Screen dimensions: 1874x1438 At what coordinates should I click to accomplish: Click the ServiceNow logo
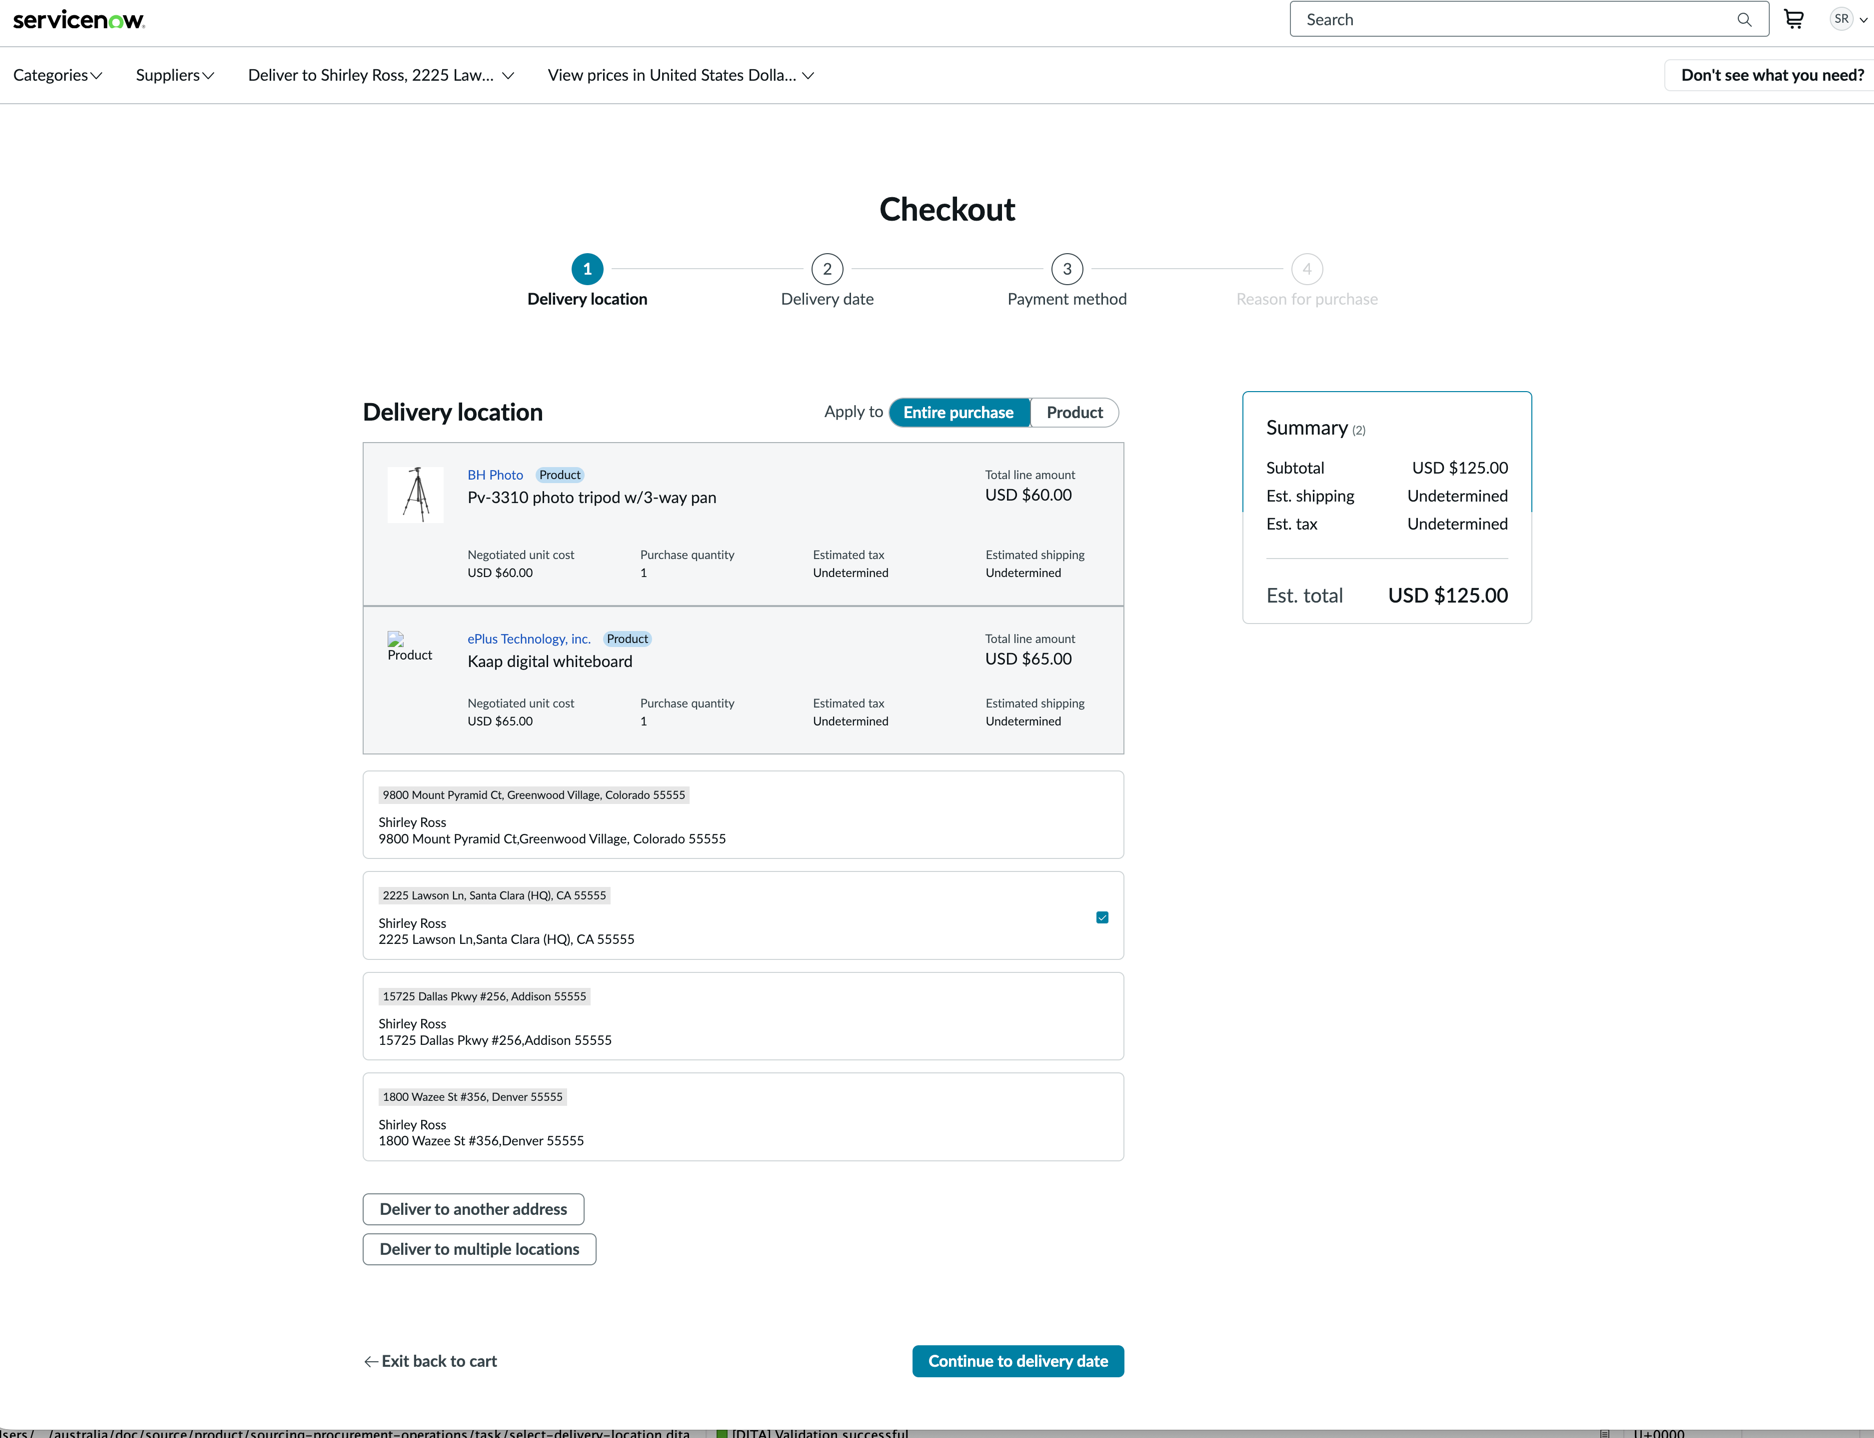click(x=79, y=20)
